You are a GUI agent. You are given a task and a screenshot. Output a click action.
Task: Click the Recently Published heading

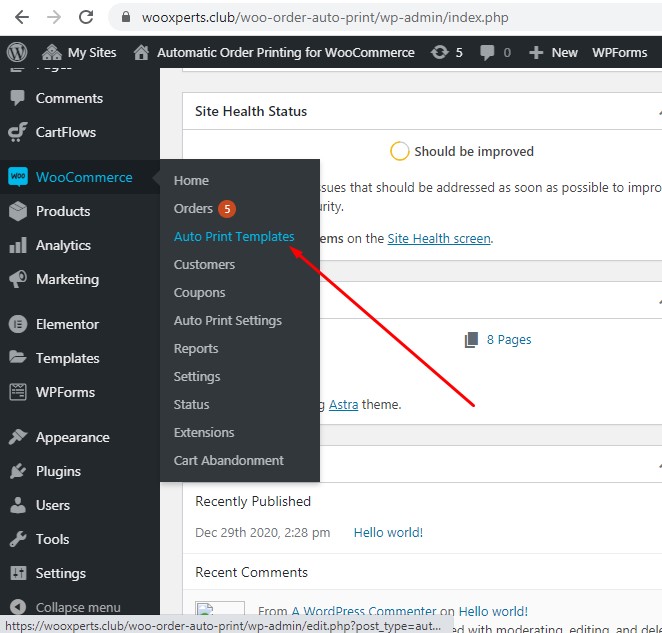point(252,501)
